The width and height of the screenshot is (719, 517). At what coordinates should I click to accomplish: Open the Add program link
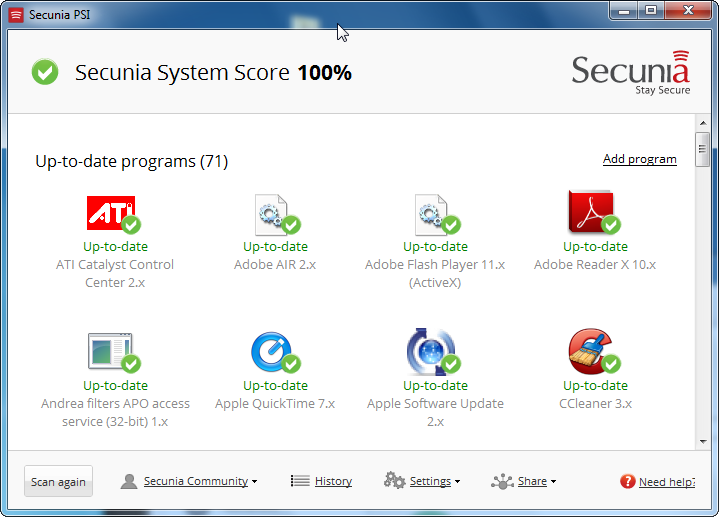pyautogui.click(x=640, y=159)
